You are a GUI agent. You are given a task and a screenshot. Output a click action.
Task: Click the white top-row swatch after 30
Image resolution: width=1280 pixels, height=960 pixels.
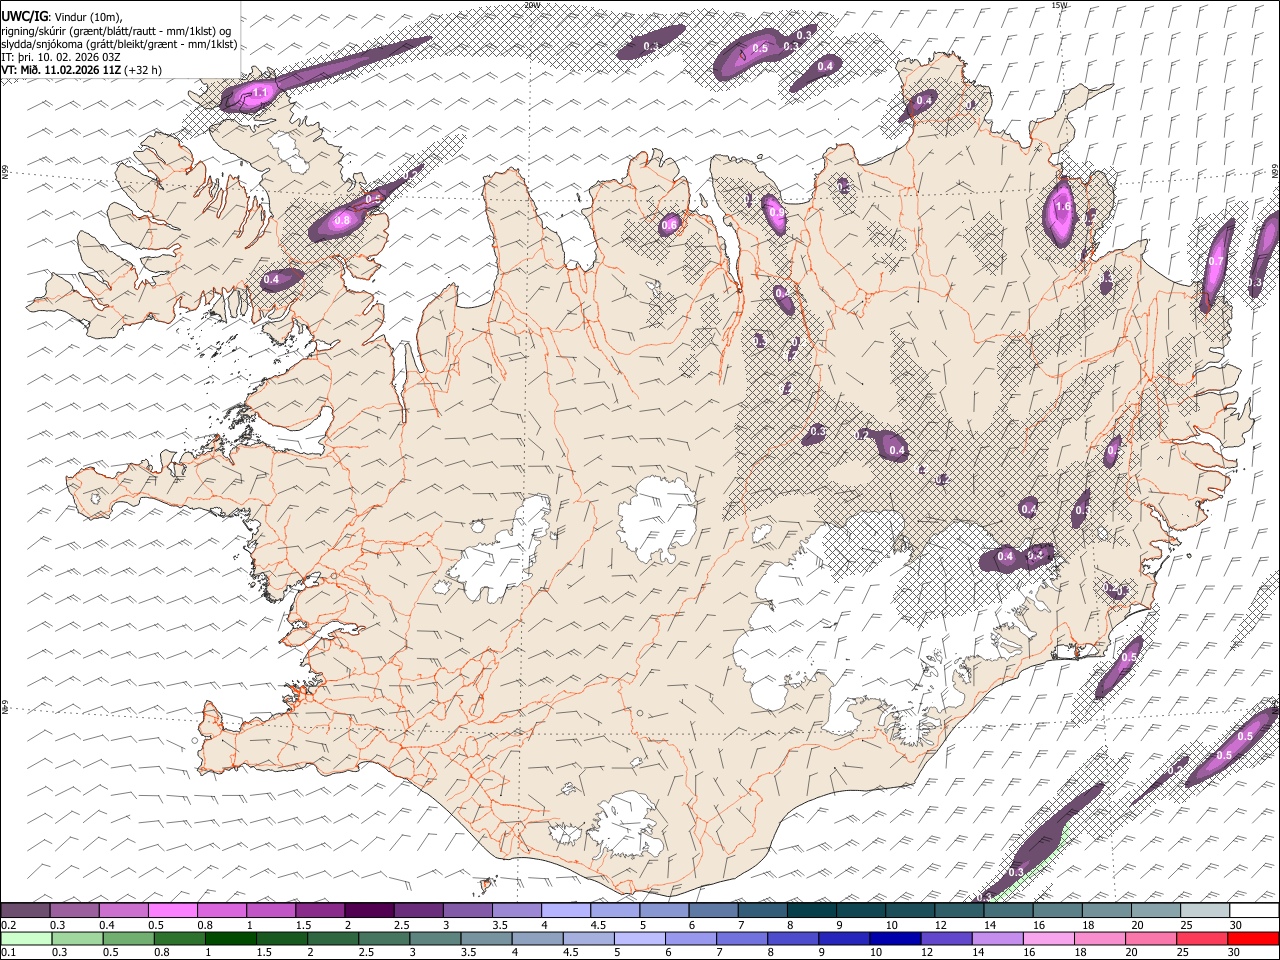coord(1254,910)
